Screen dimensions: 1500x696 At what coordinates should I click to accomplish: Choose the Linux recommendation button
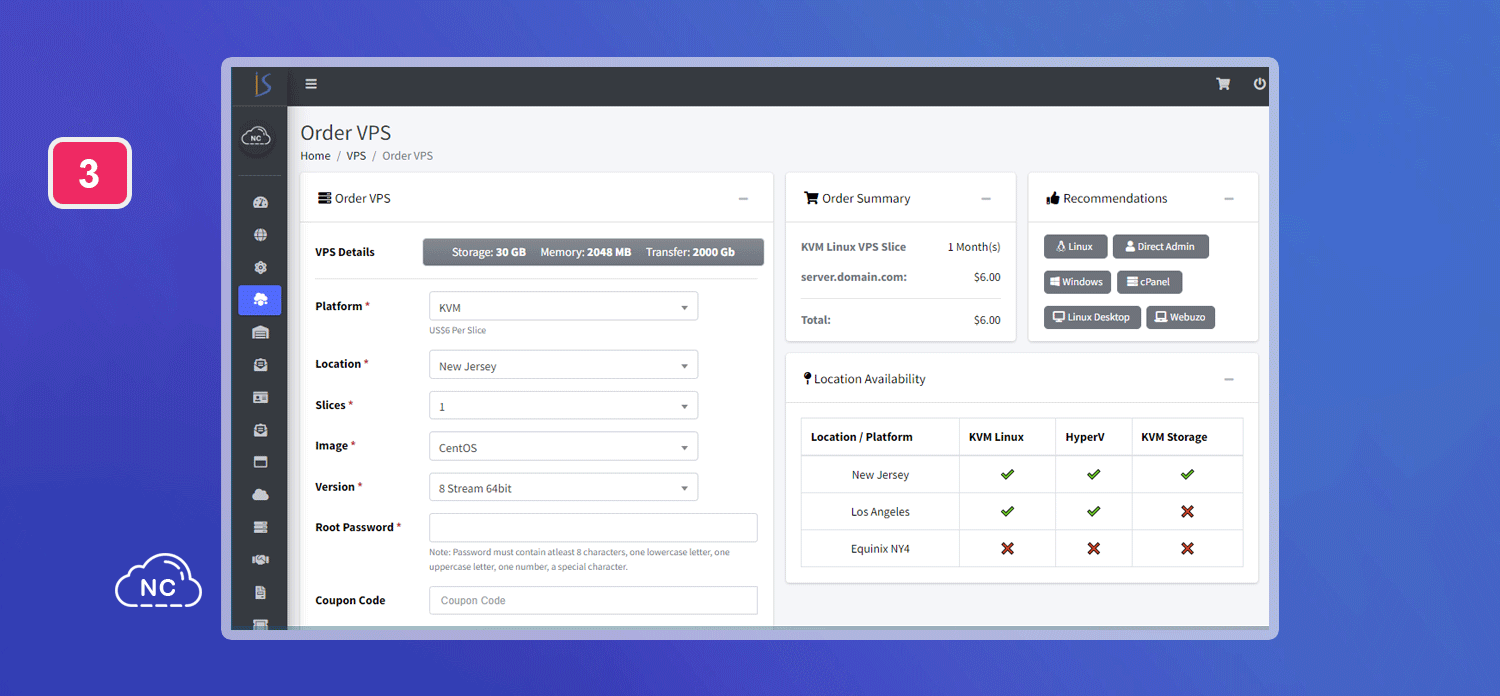pyautogui.click(x=1075, y=247)
